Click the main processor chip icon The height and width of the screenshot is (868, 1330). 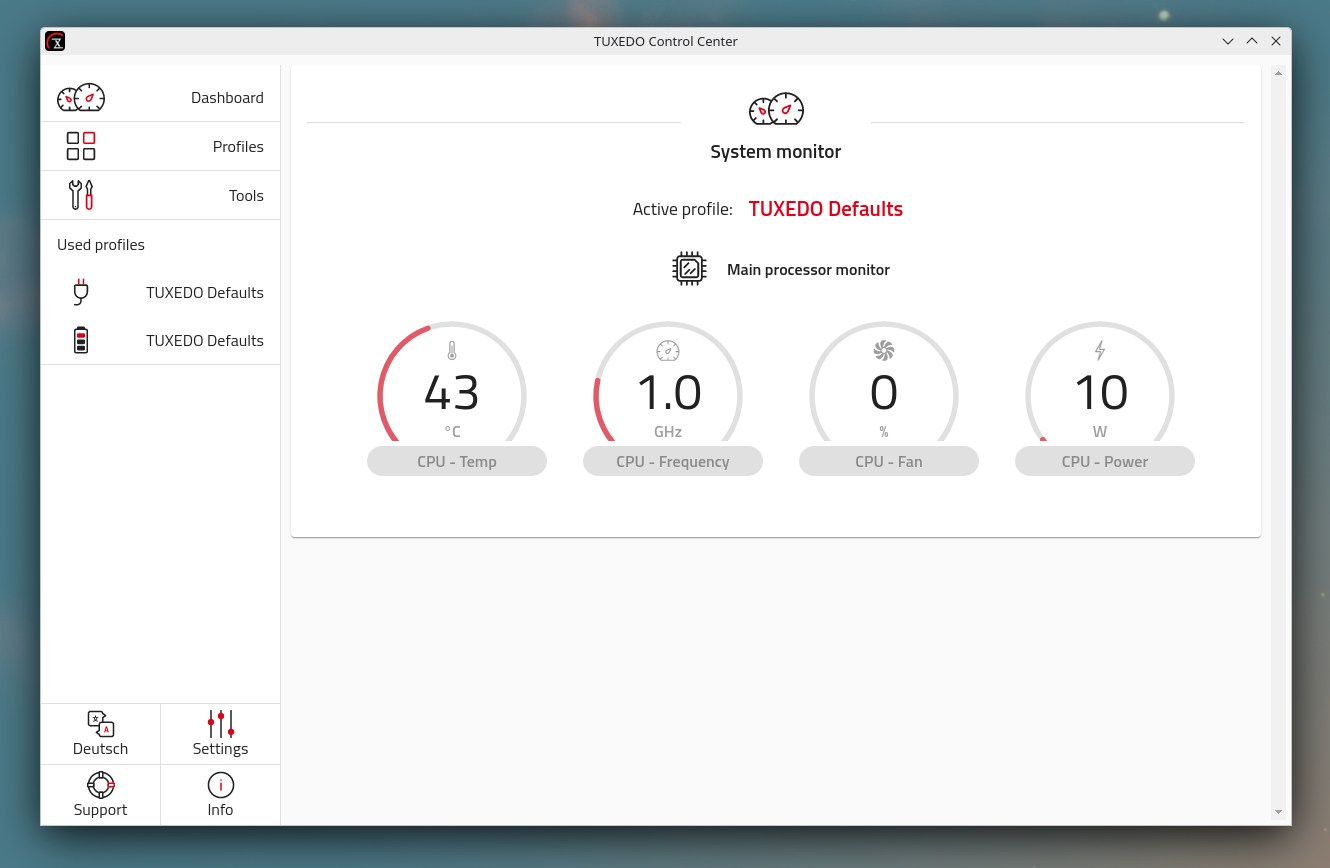[689, 269]
